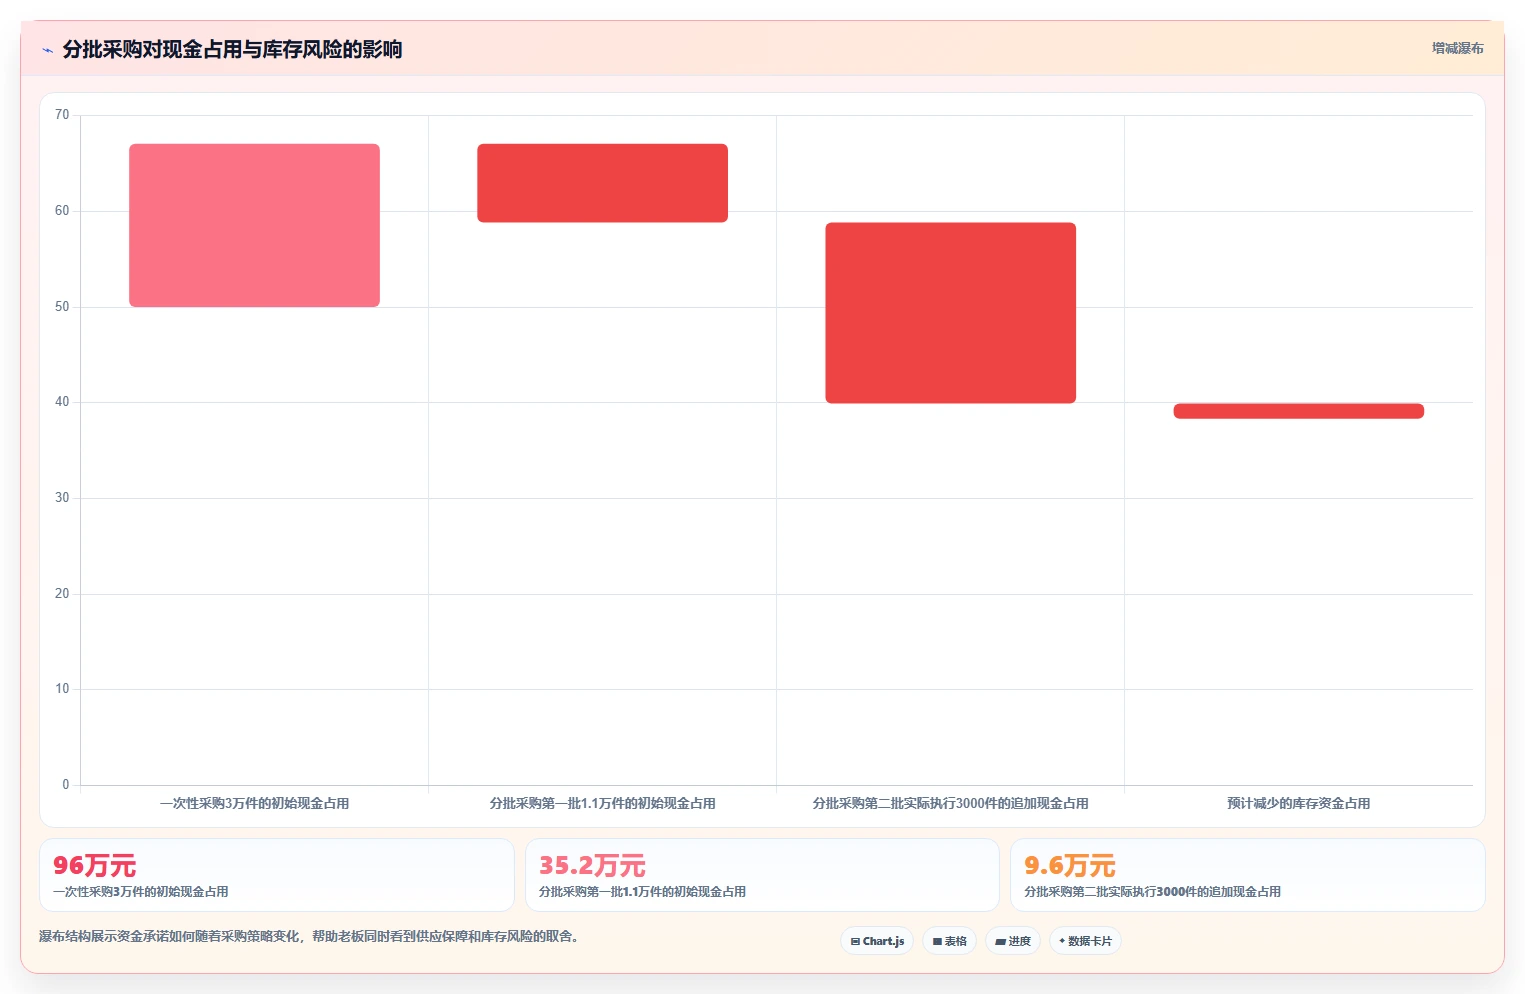Click the 35.2万元 data card value

[x=592, y=865]
